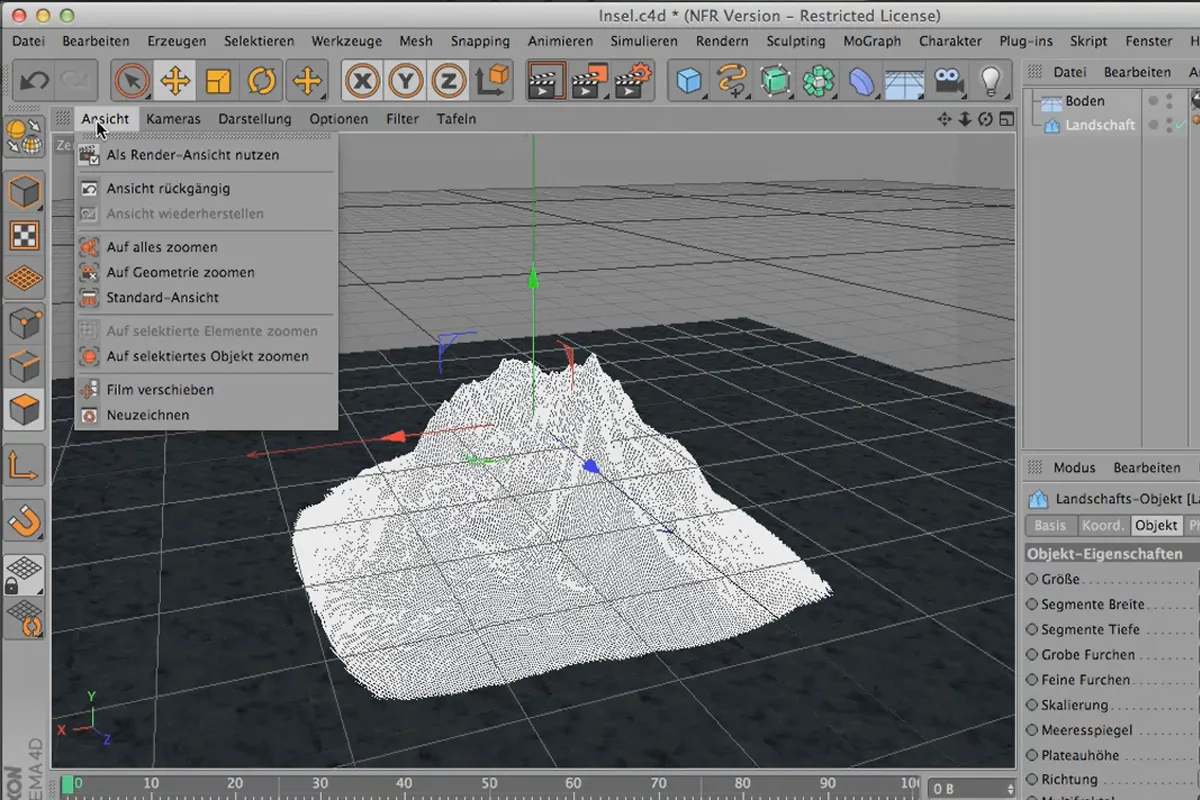Open the Sculpting menu
Viewport: 1200px width, 800px height.
click(796, 41)
